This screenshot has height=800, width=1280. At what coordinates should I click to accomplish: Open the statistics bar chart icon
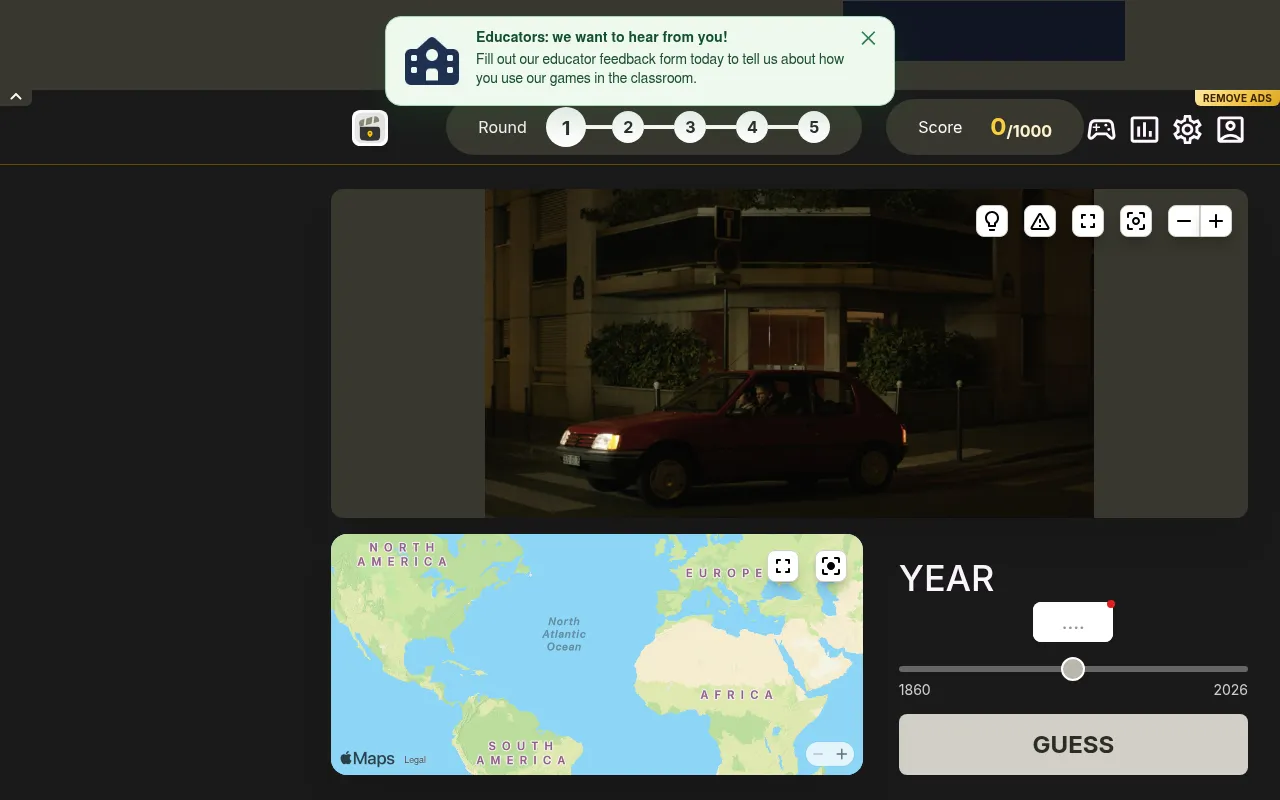pos(1144,129)
